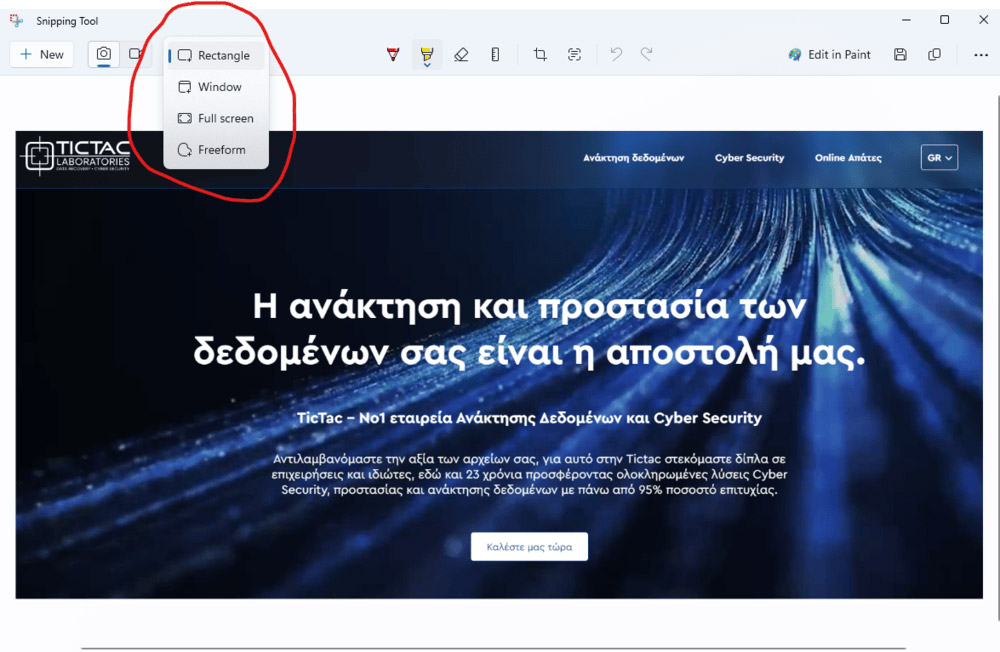
Task: Save the snip with floppy icon
Action: [x=900, y=55]
